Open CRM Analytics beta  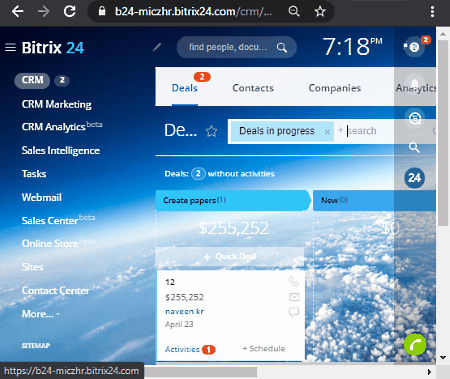tap(62, 127)
